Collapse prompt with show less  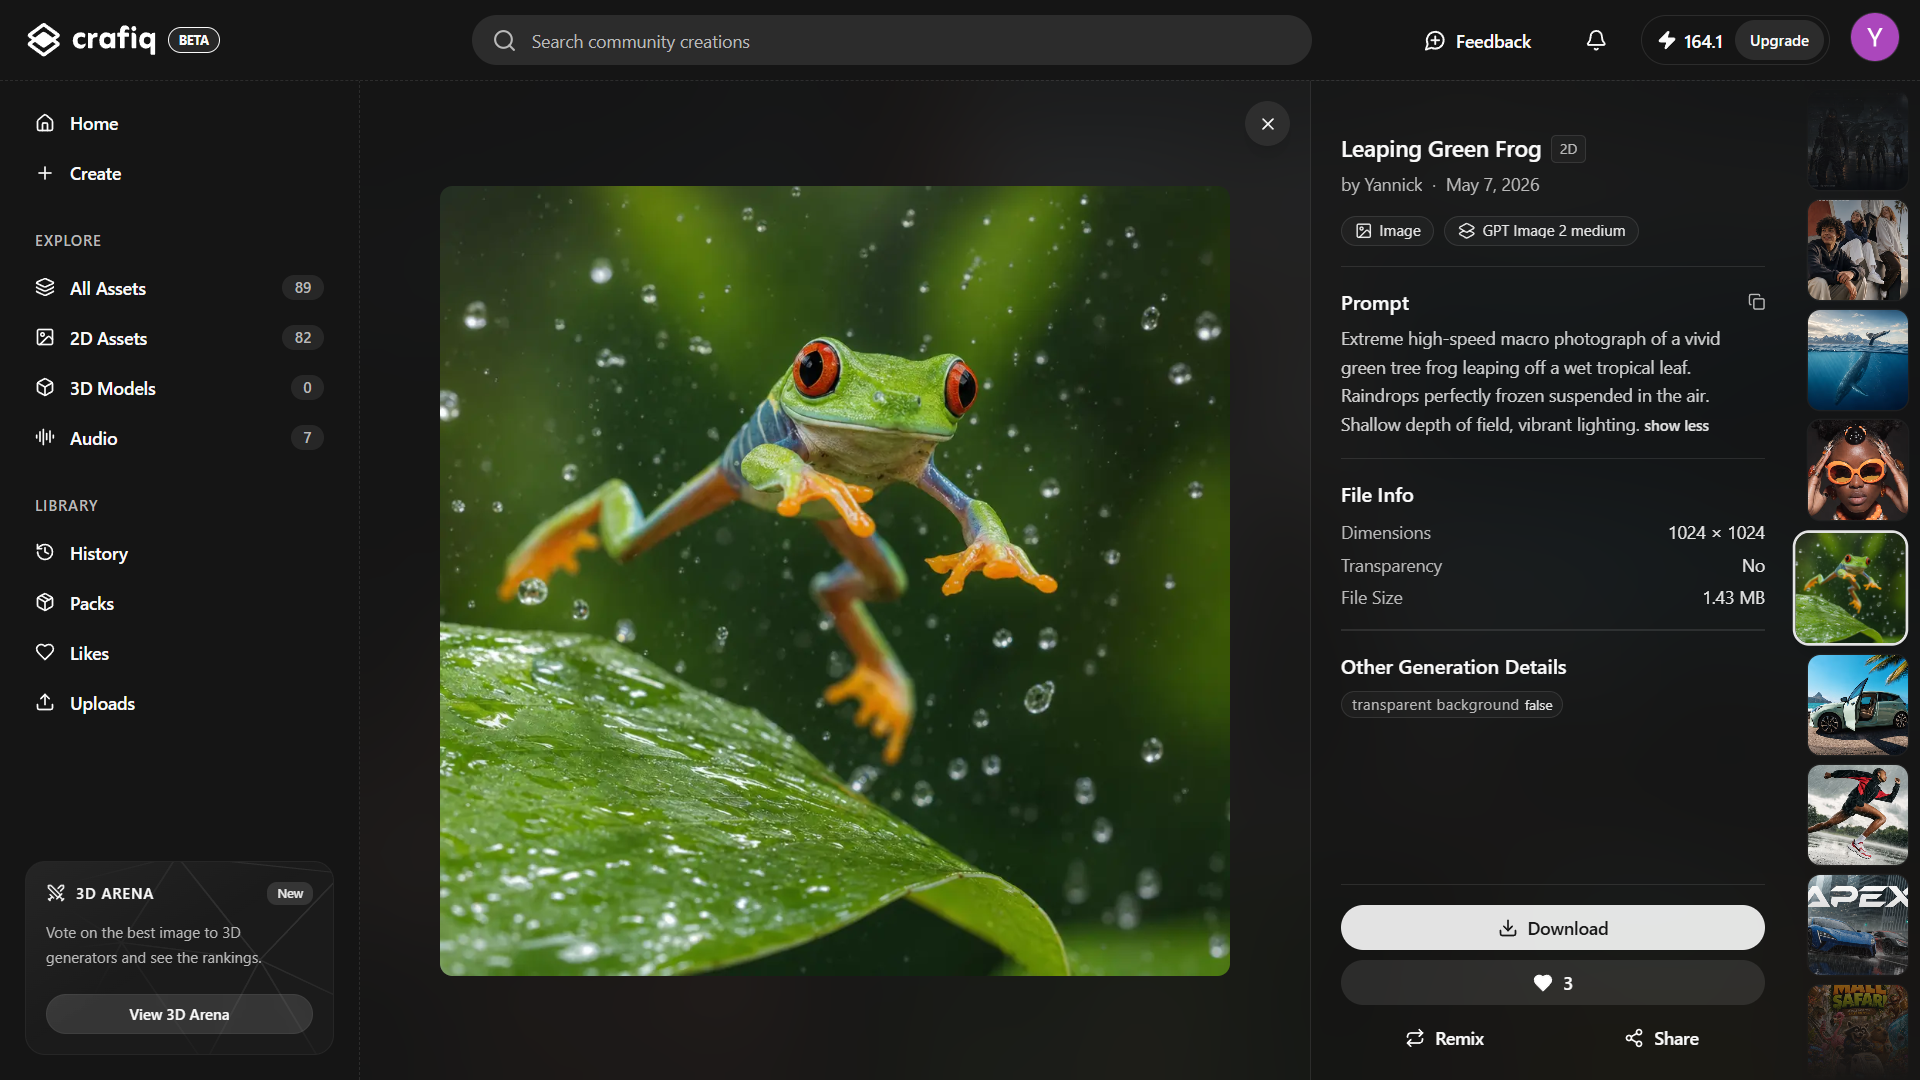click(1676, 426)
